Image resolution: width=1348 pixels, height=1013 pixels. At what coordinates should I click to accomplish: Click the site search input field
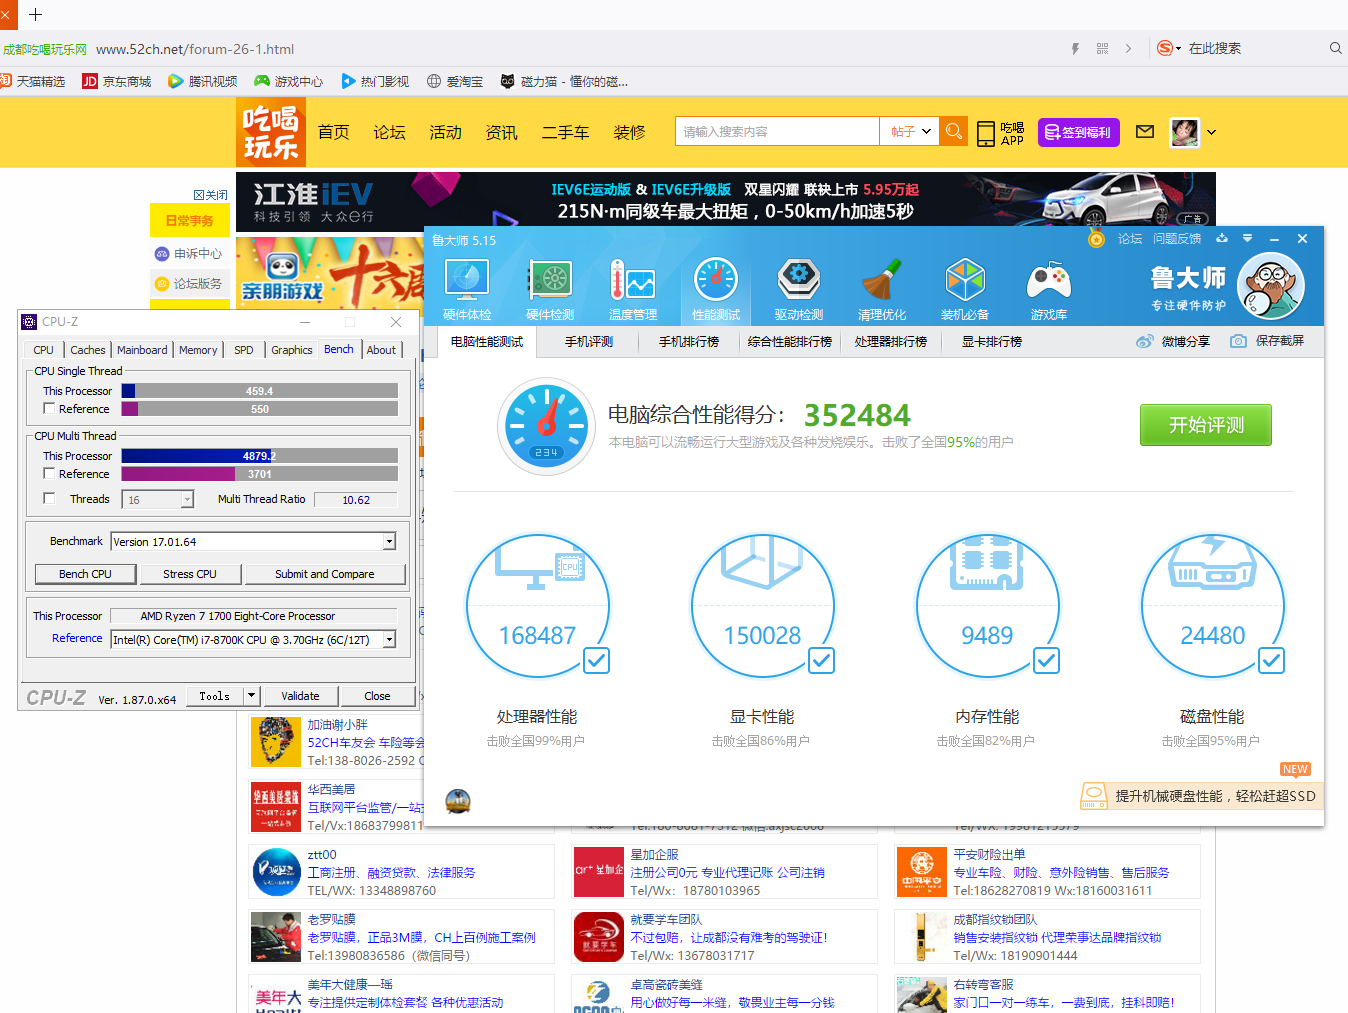[777, 131]
